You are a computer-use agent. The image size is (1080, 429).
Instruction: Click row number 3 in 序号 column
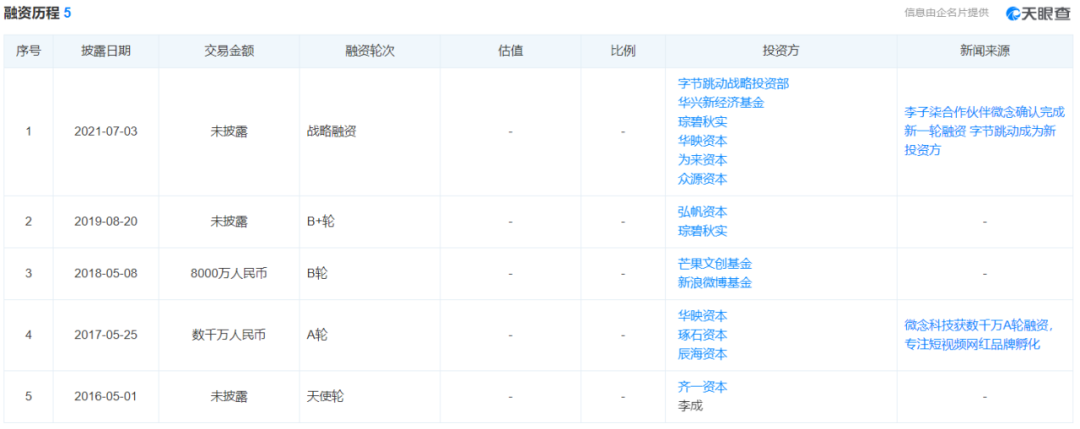click(x=28, y=273)
